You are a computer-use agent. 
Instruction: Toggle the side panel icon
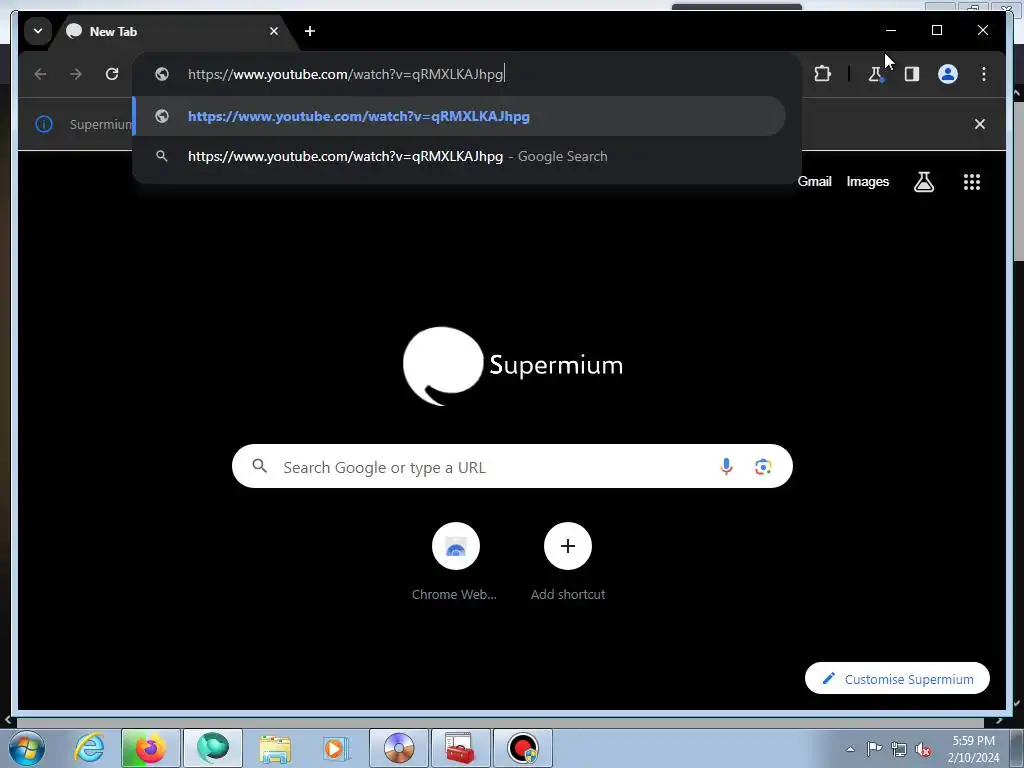coord(912,74)
